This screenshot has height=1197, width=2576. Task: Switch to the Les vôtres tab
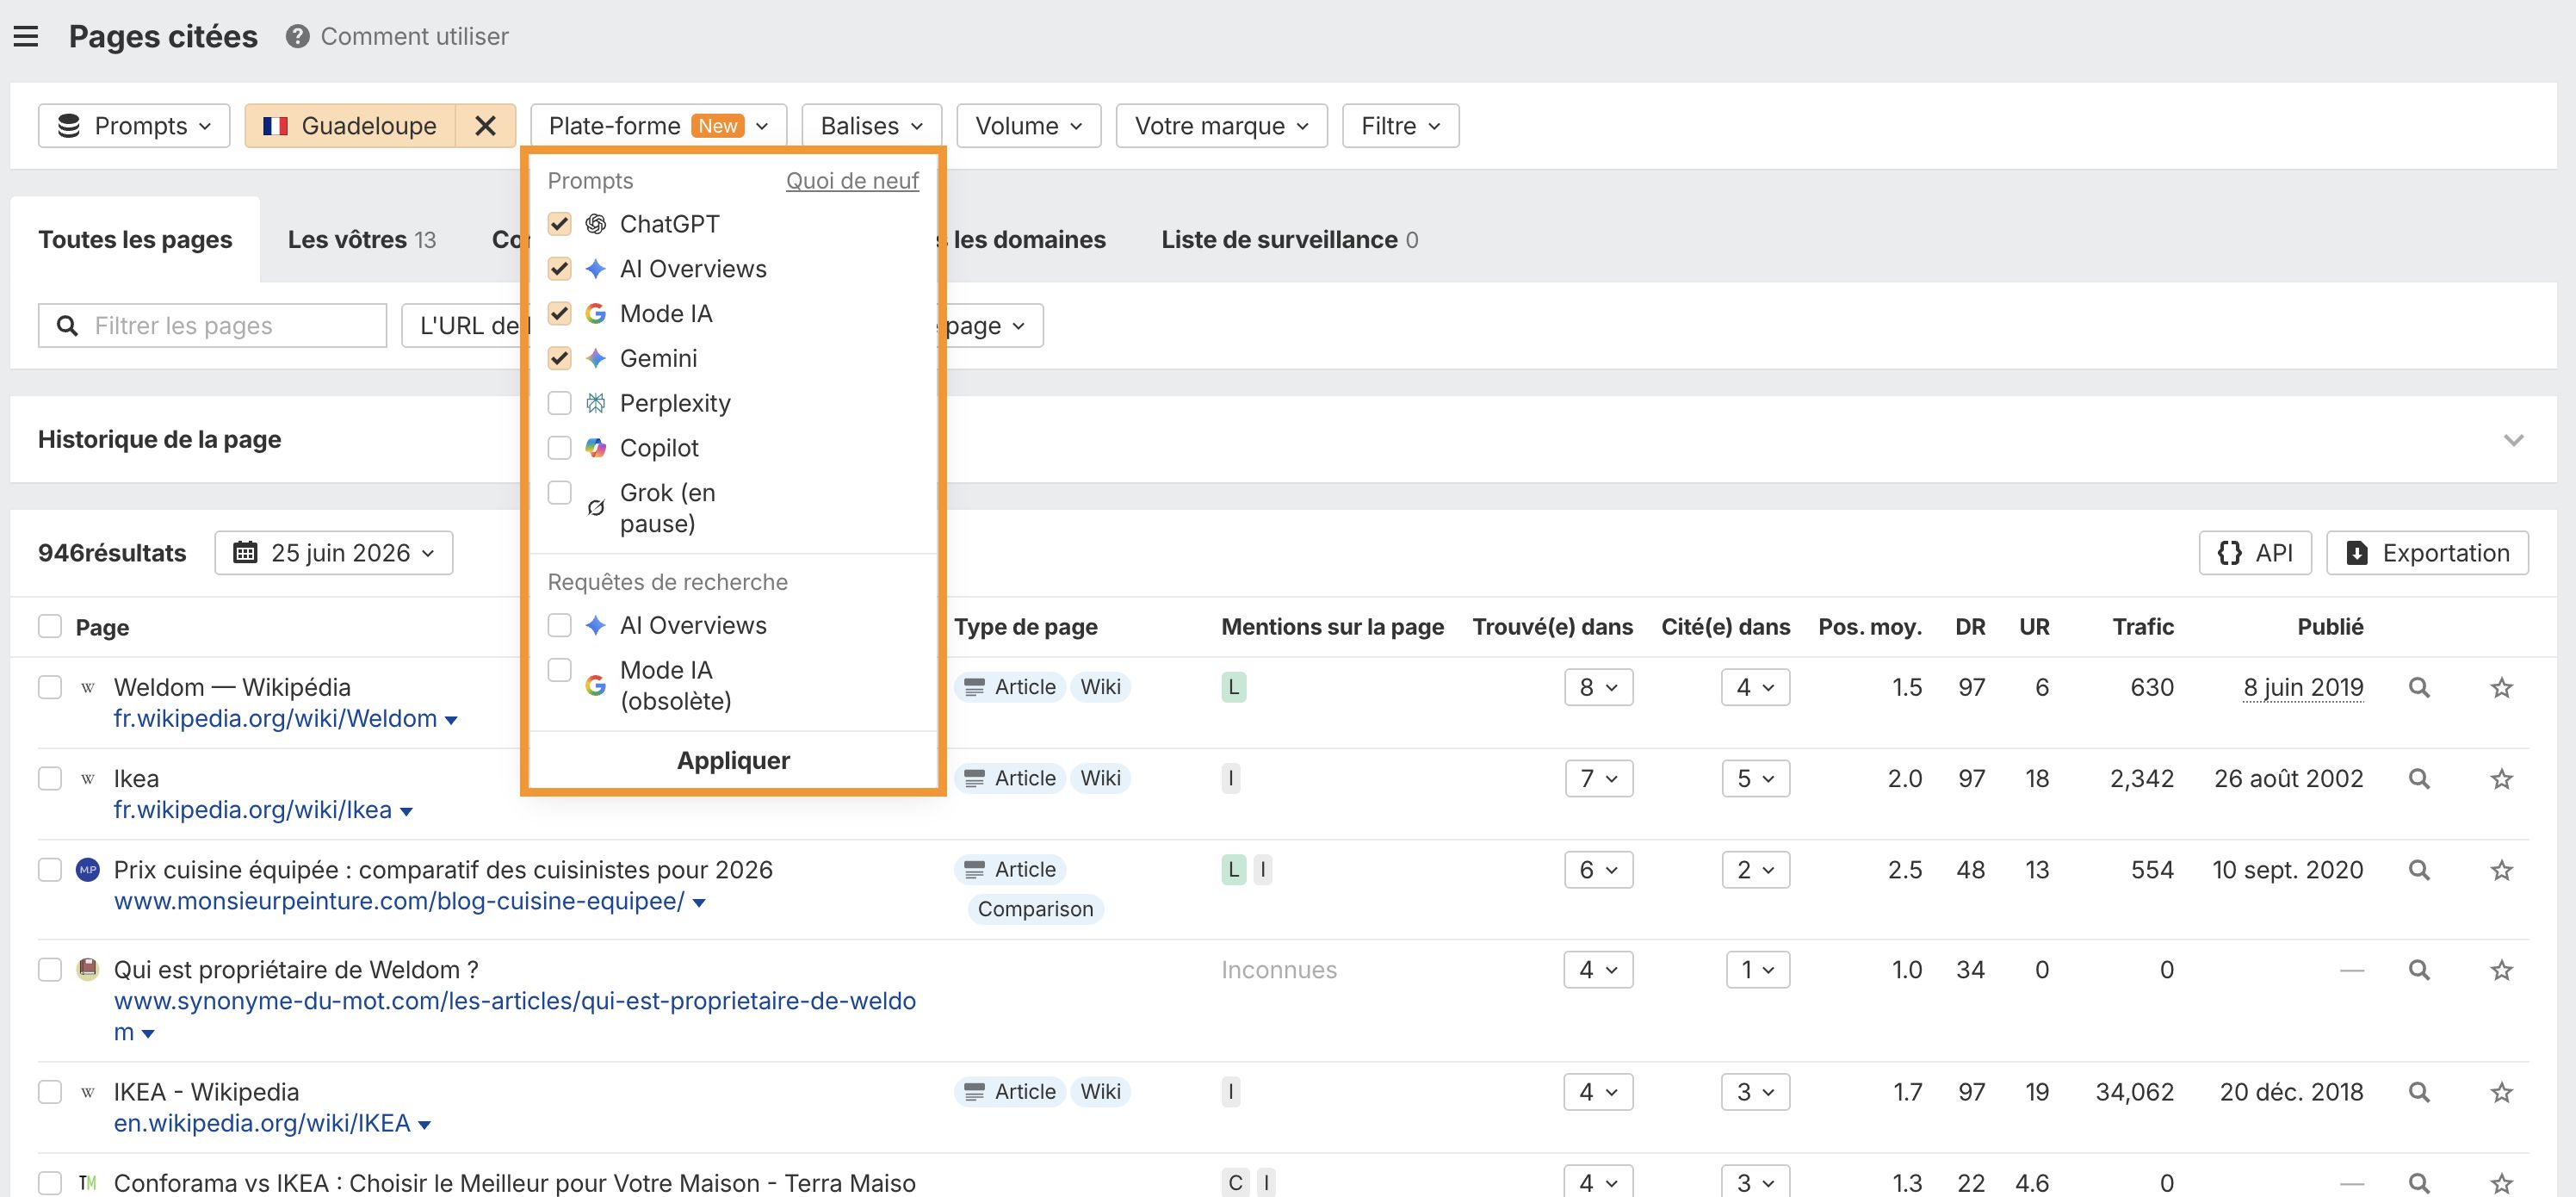(x=362, y=240)
